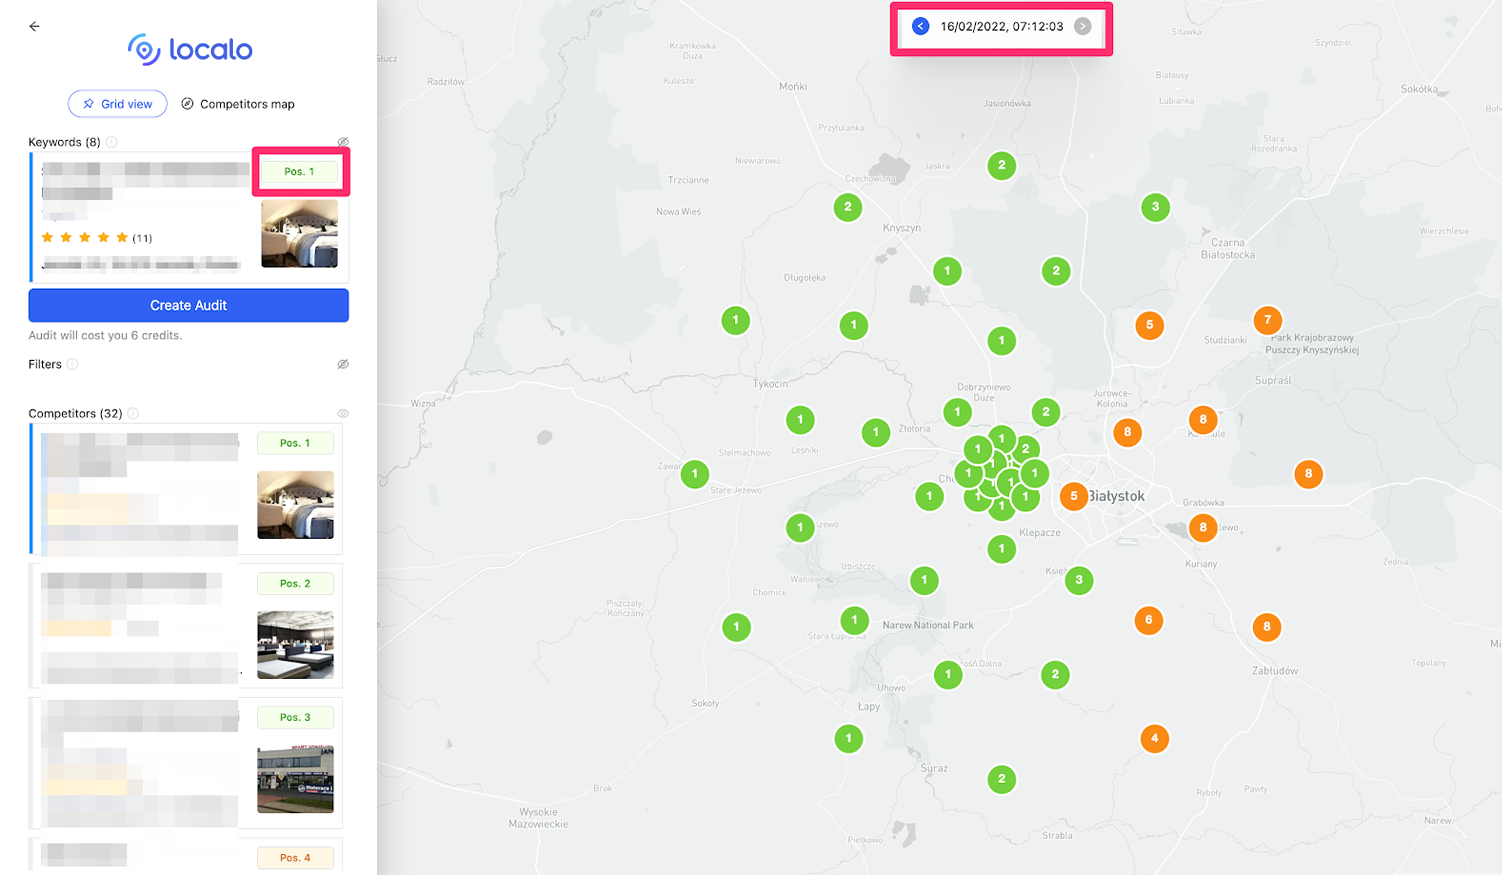This screenshot has width=1502, height=875.
Task: Select the orange map marker numbered 7
Action: pos(1267,320)
